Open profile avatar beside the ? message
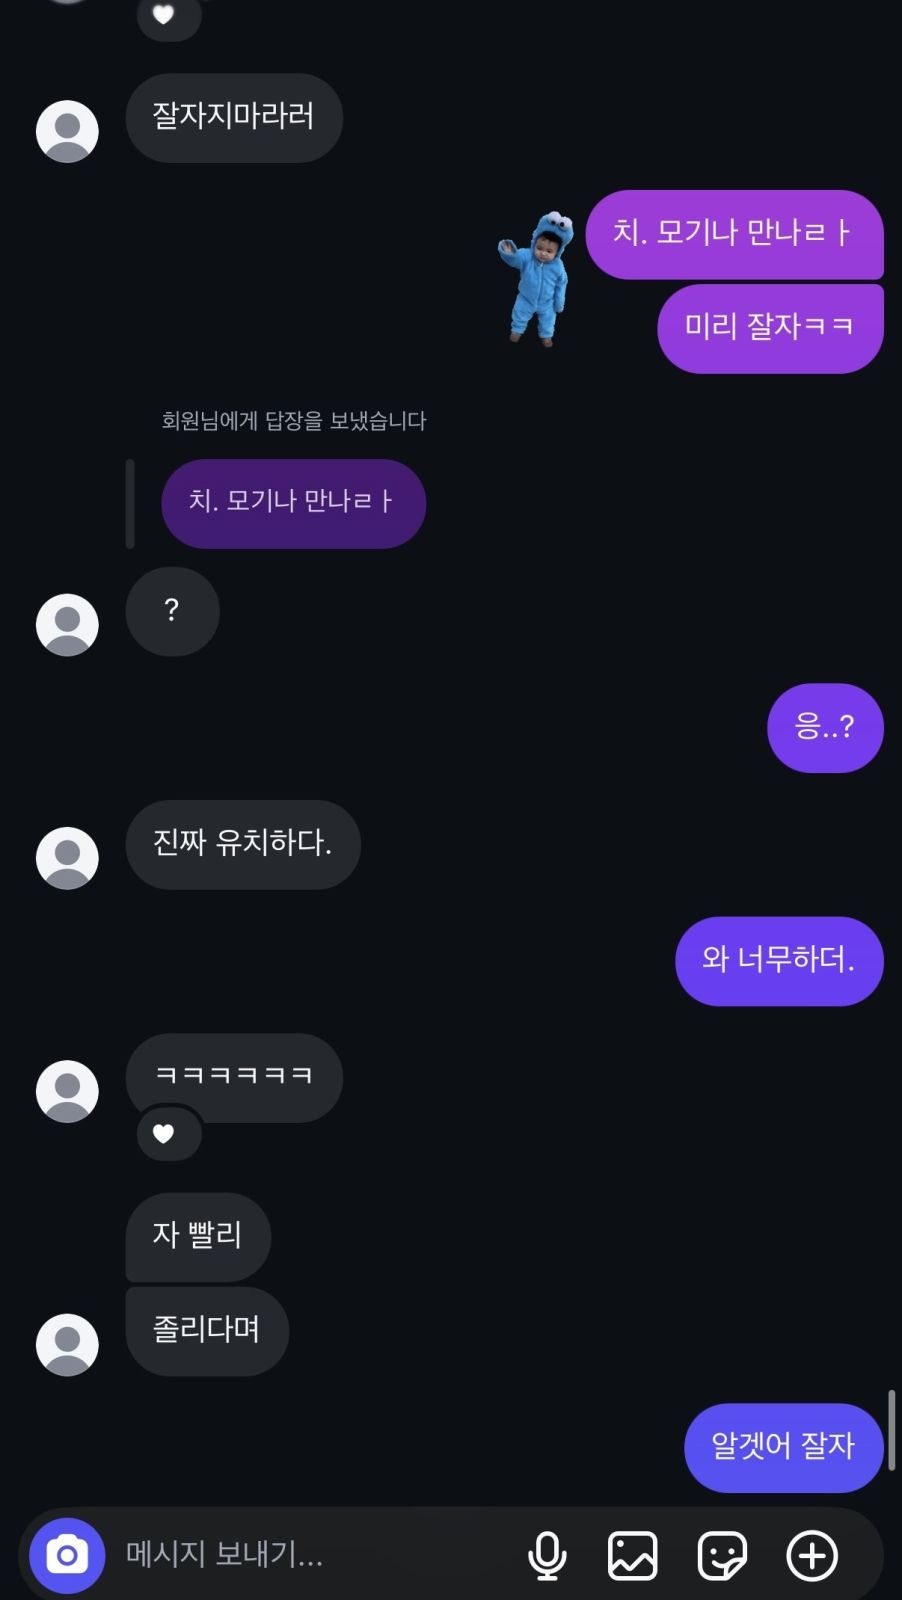 tap(67, 625)
